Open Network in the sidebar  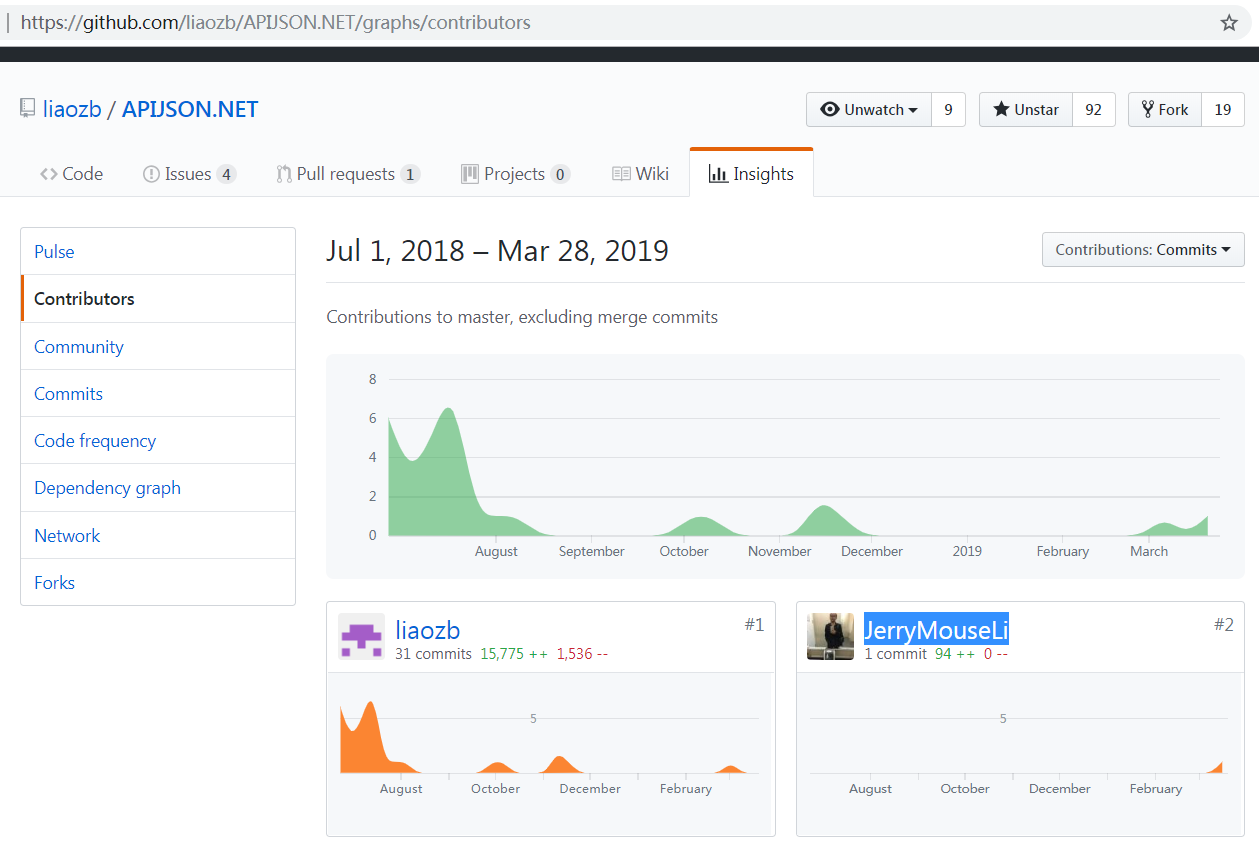[x=158, y=536]
